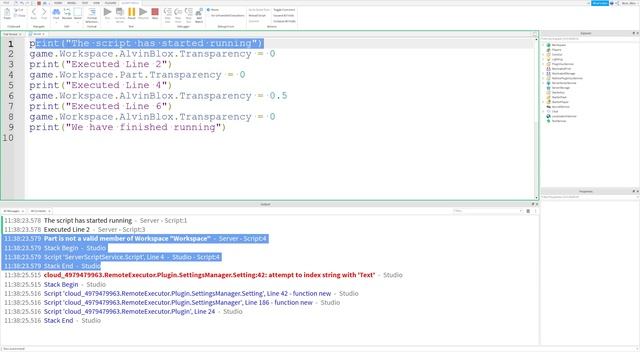Viewport: 640px width, 360px height.
Task: Pause the running test with yellow Pause icon
Action: [x=131, y=13]
